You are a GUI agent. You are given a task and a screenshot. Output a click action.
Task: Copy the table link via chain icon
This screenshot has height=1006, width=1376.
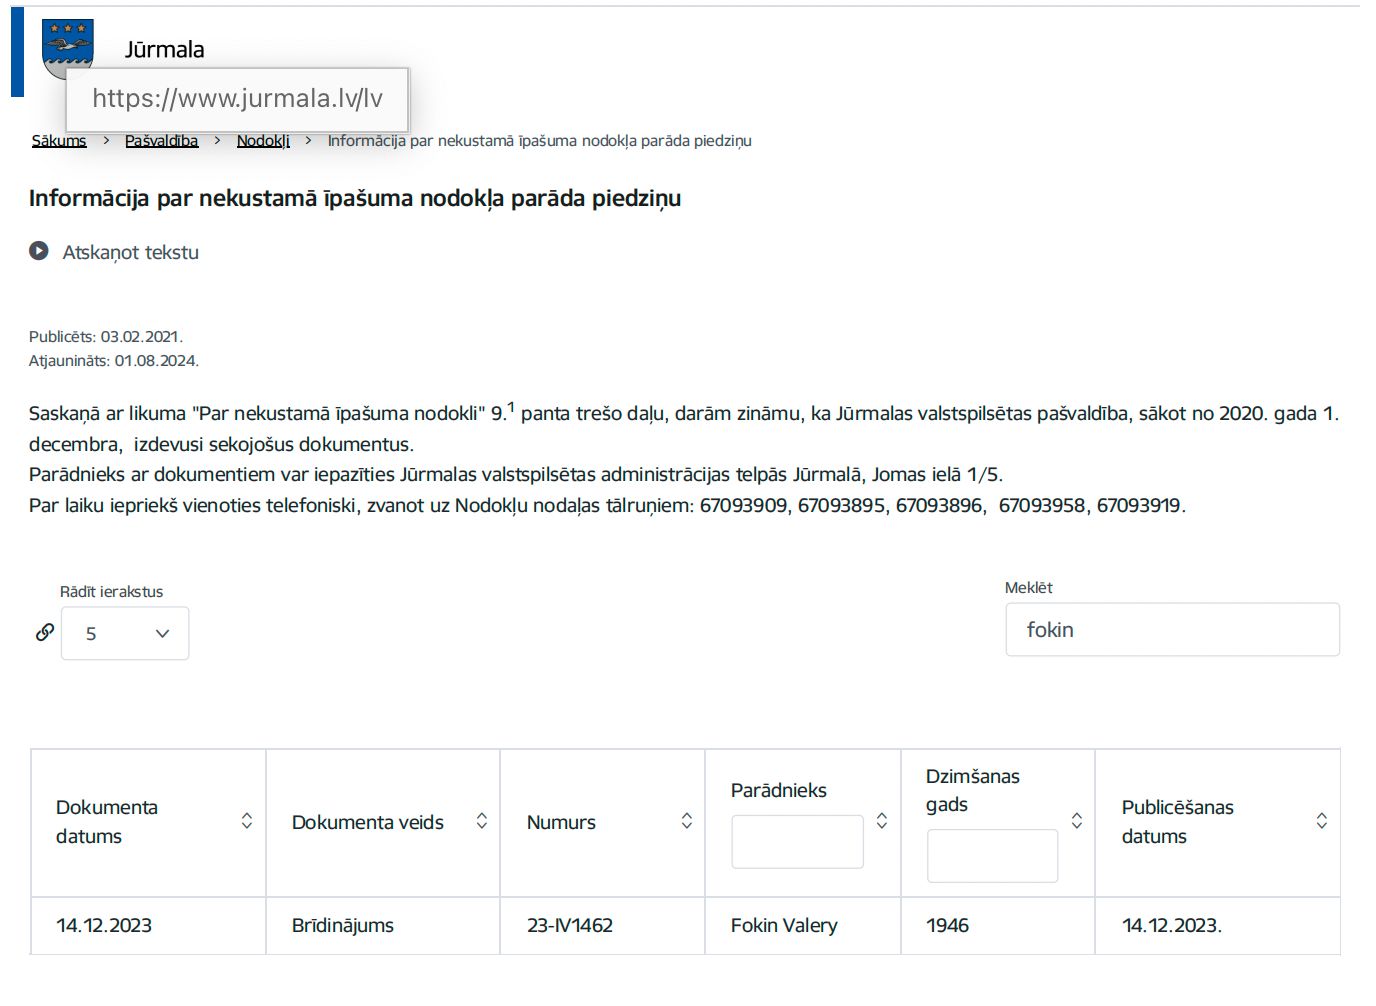click(x=45, y=632)
